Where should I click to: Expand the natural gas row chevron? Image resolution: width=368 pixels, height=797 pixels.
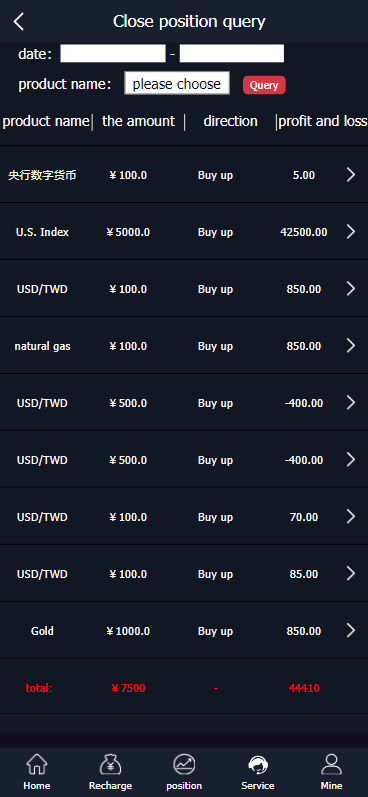tap(351, 346)
